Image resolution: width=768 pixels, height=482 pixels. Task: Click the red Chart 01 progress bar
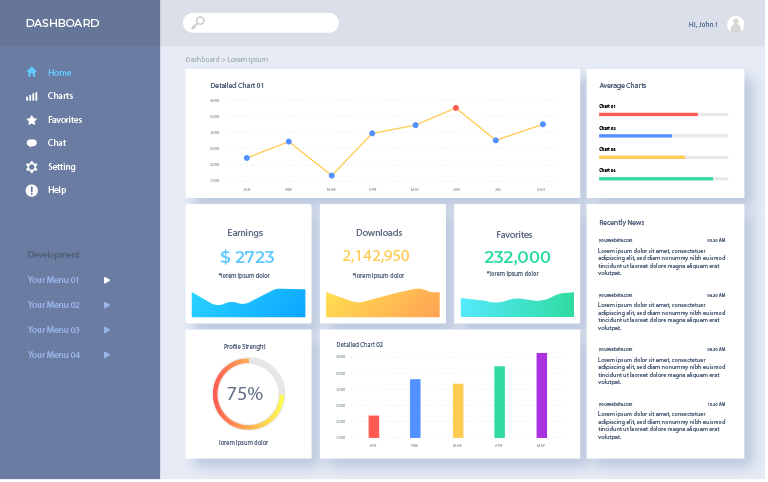tap(648, 114)
